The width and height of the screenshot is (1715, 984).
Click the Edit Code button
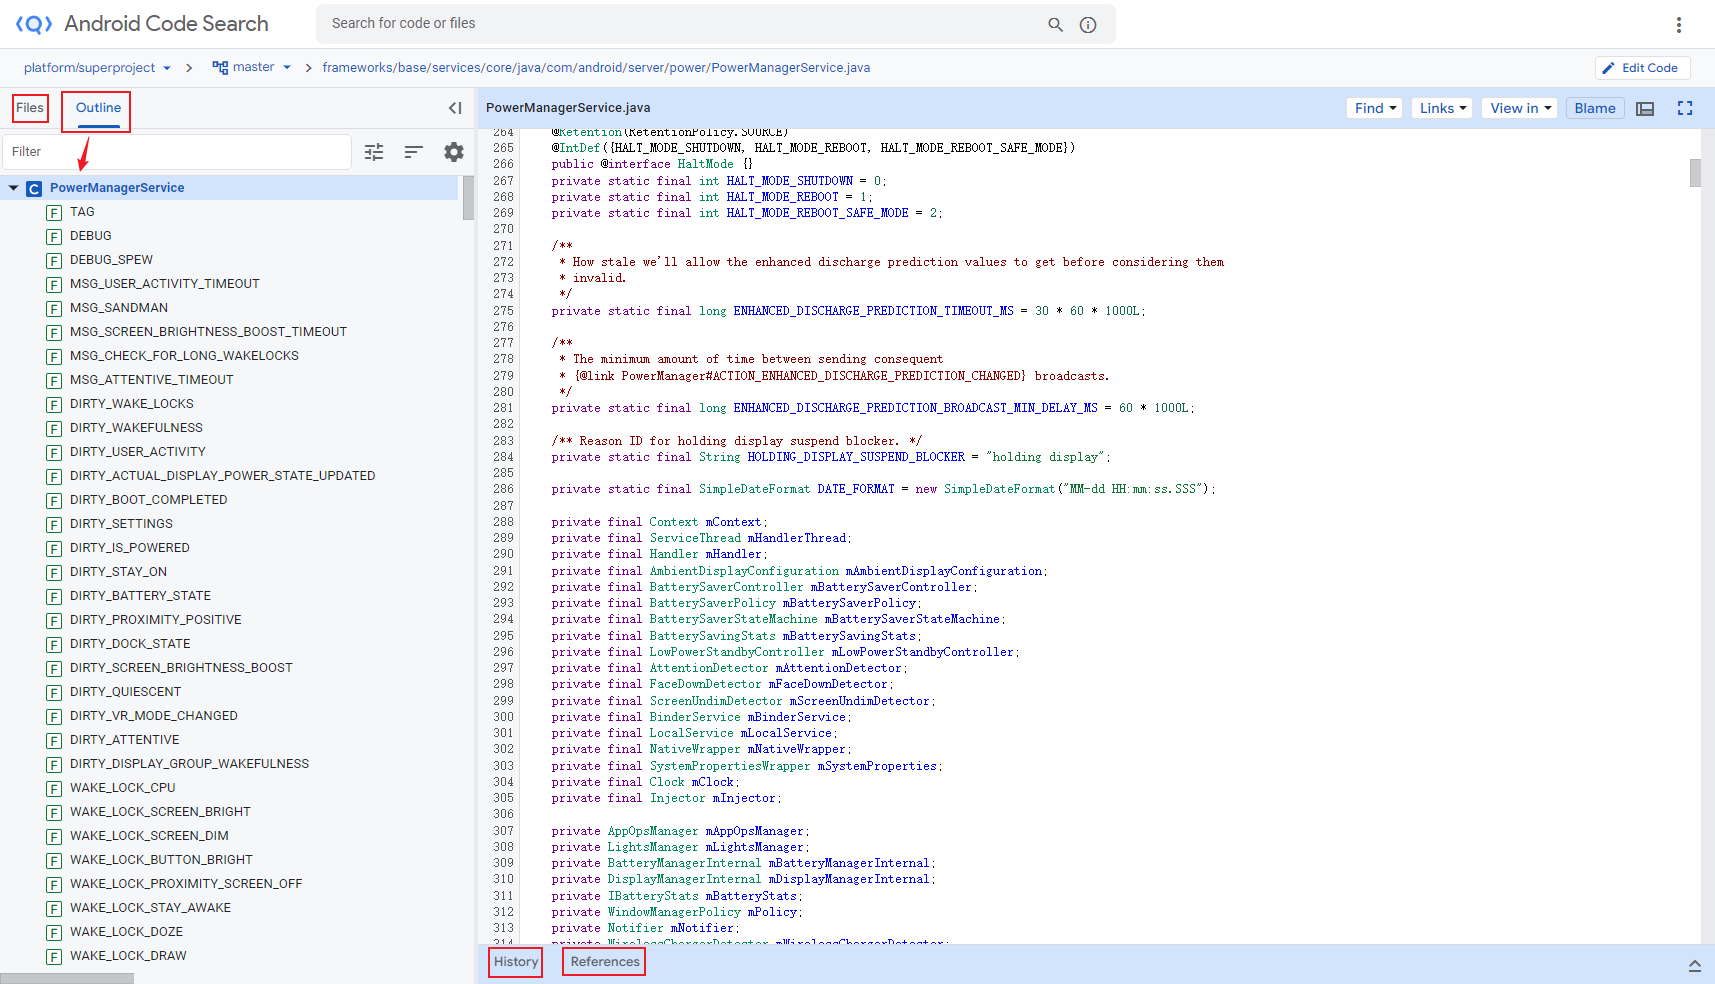(x=1642, y=68)
